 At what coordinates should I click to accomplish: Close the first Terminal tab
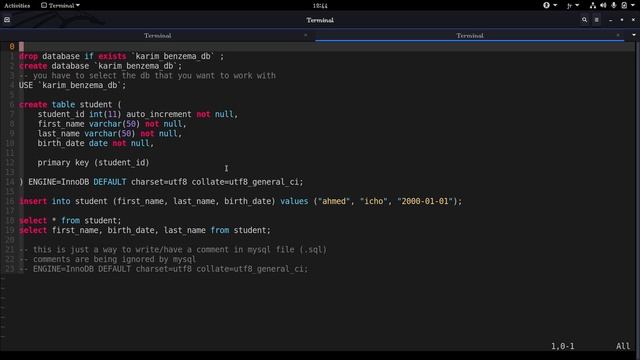click(306, 36)
